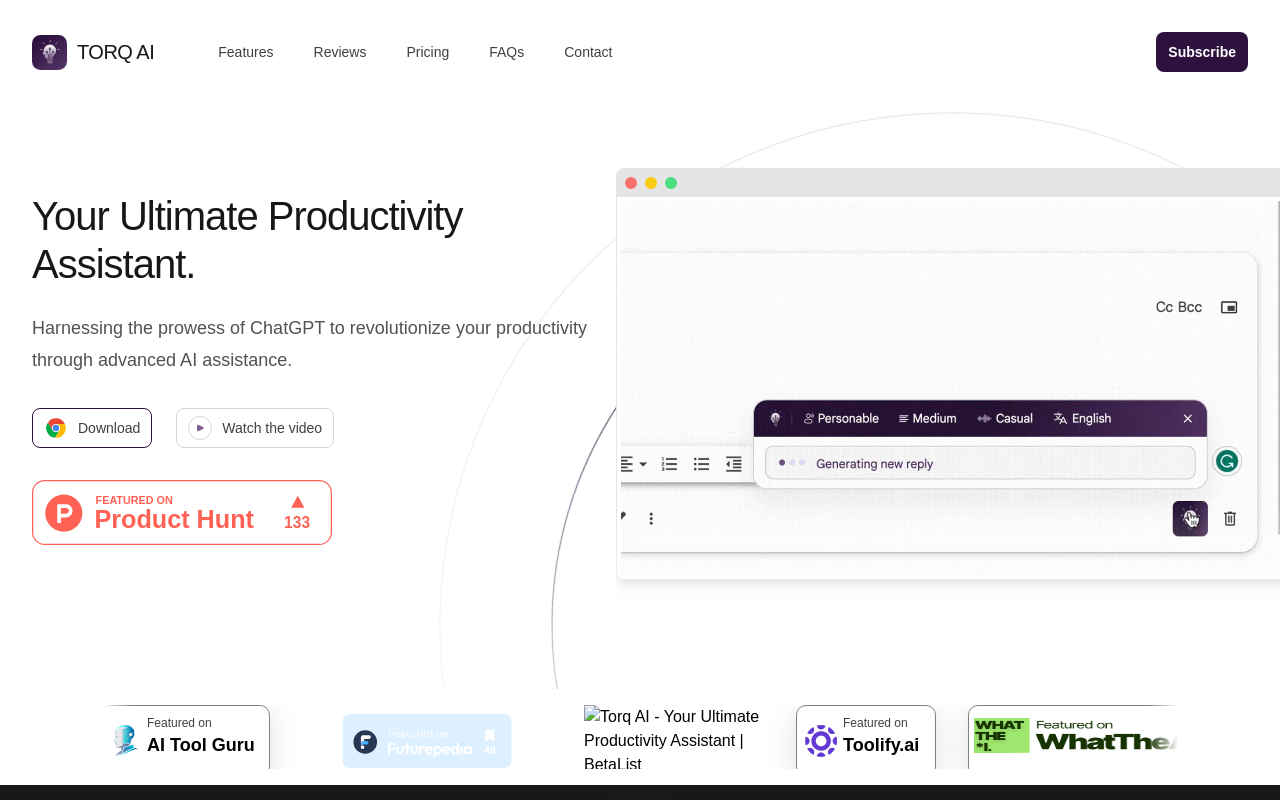Upvote Torq AI on Product Hunt
The height and width of the screenshot is (800, 1280).
tap(296, 511)
